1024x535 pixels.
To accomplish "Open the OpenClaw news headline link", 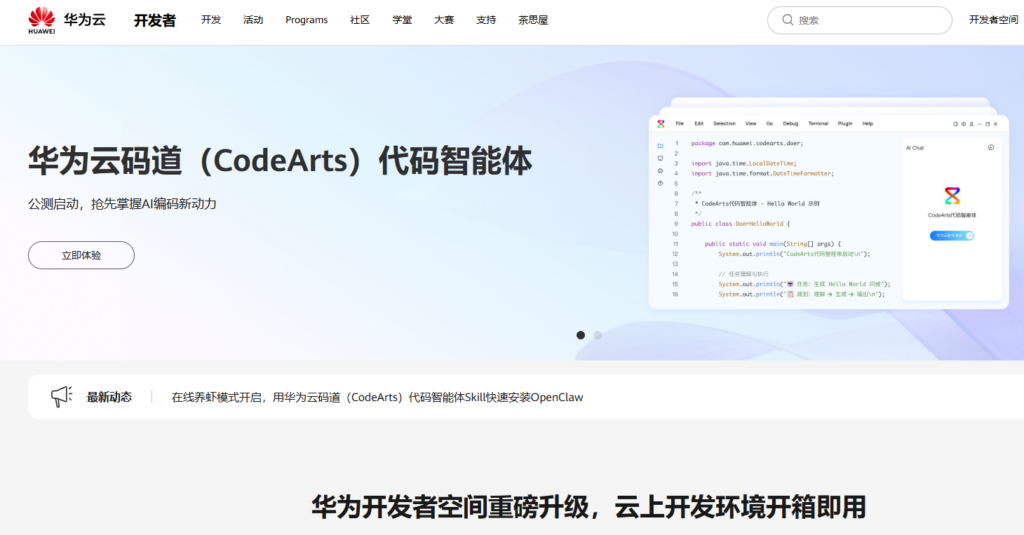I will (x=377, y=397).
